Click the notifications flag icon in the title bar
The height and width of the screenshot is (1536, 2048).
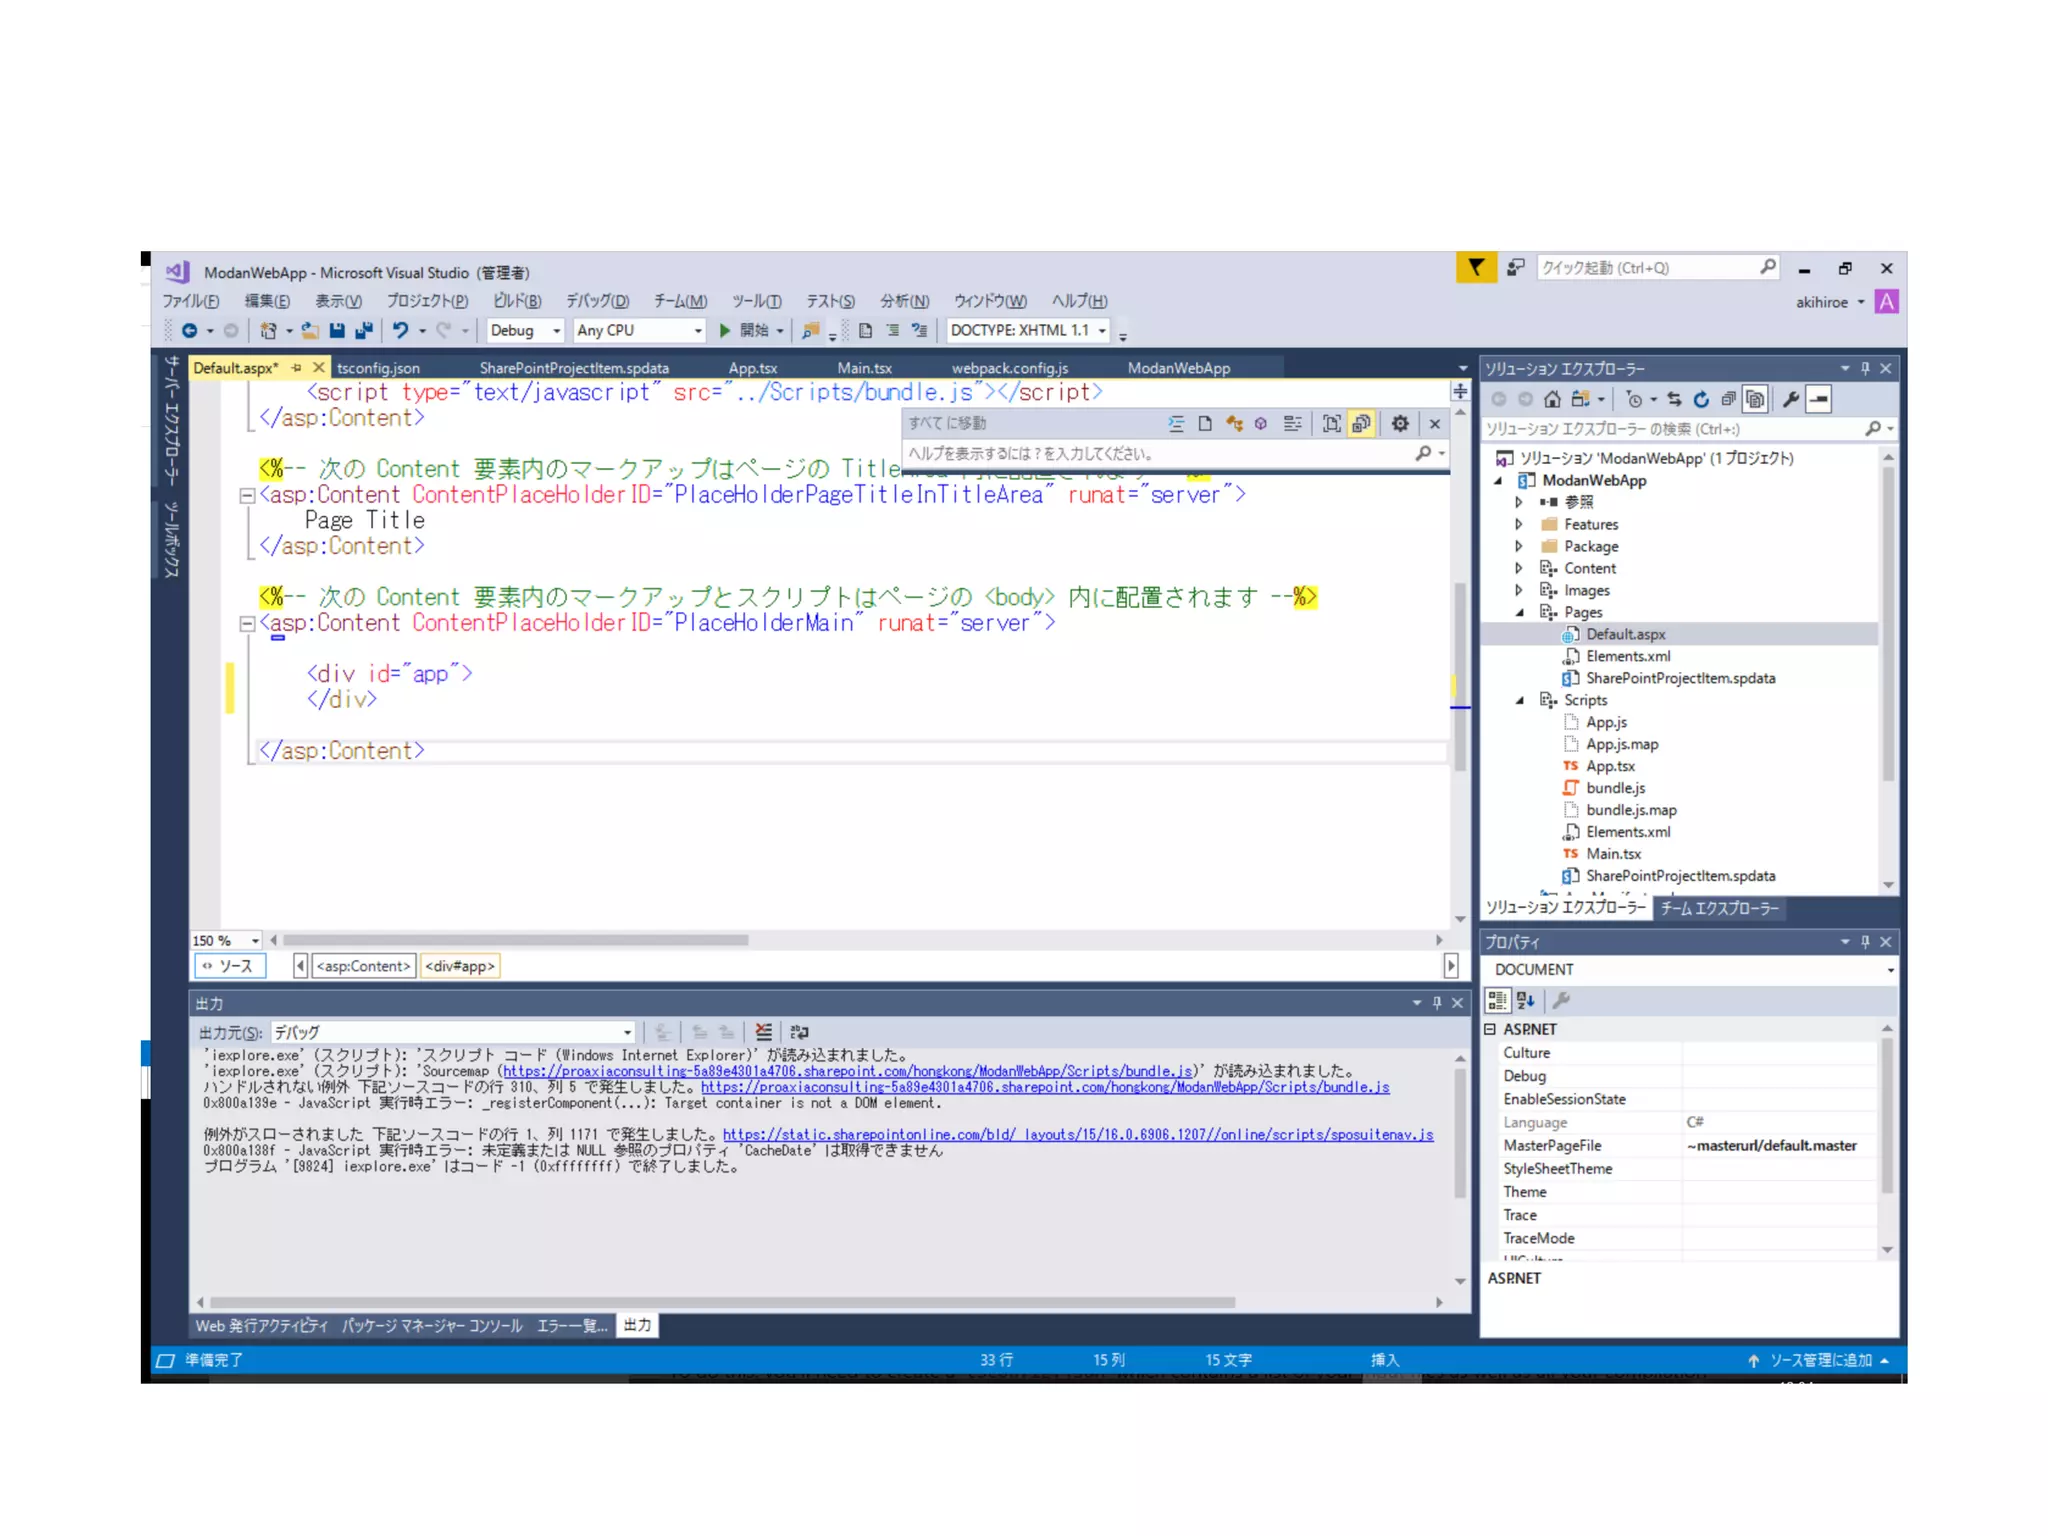pos(1476,268)
